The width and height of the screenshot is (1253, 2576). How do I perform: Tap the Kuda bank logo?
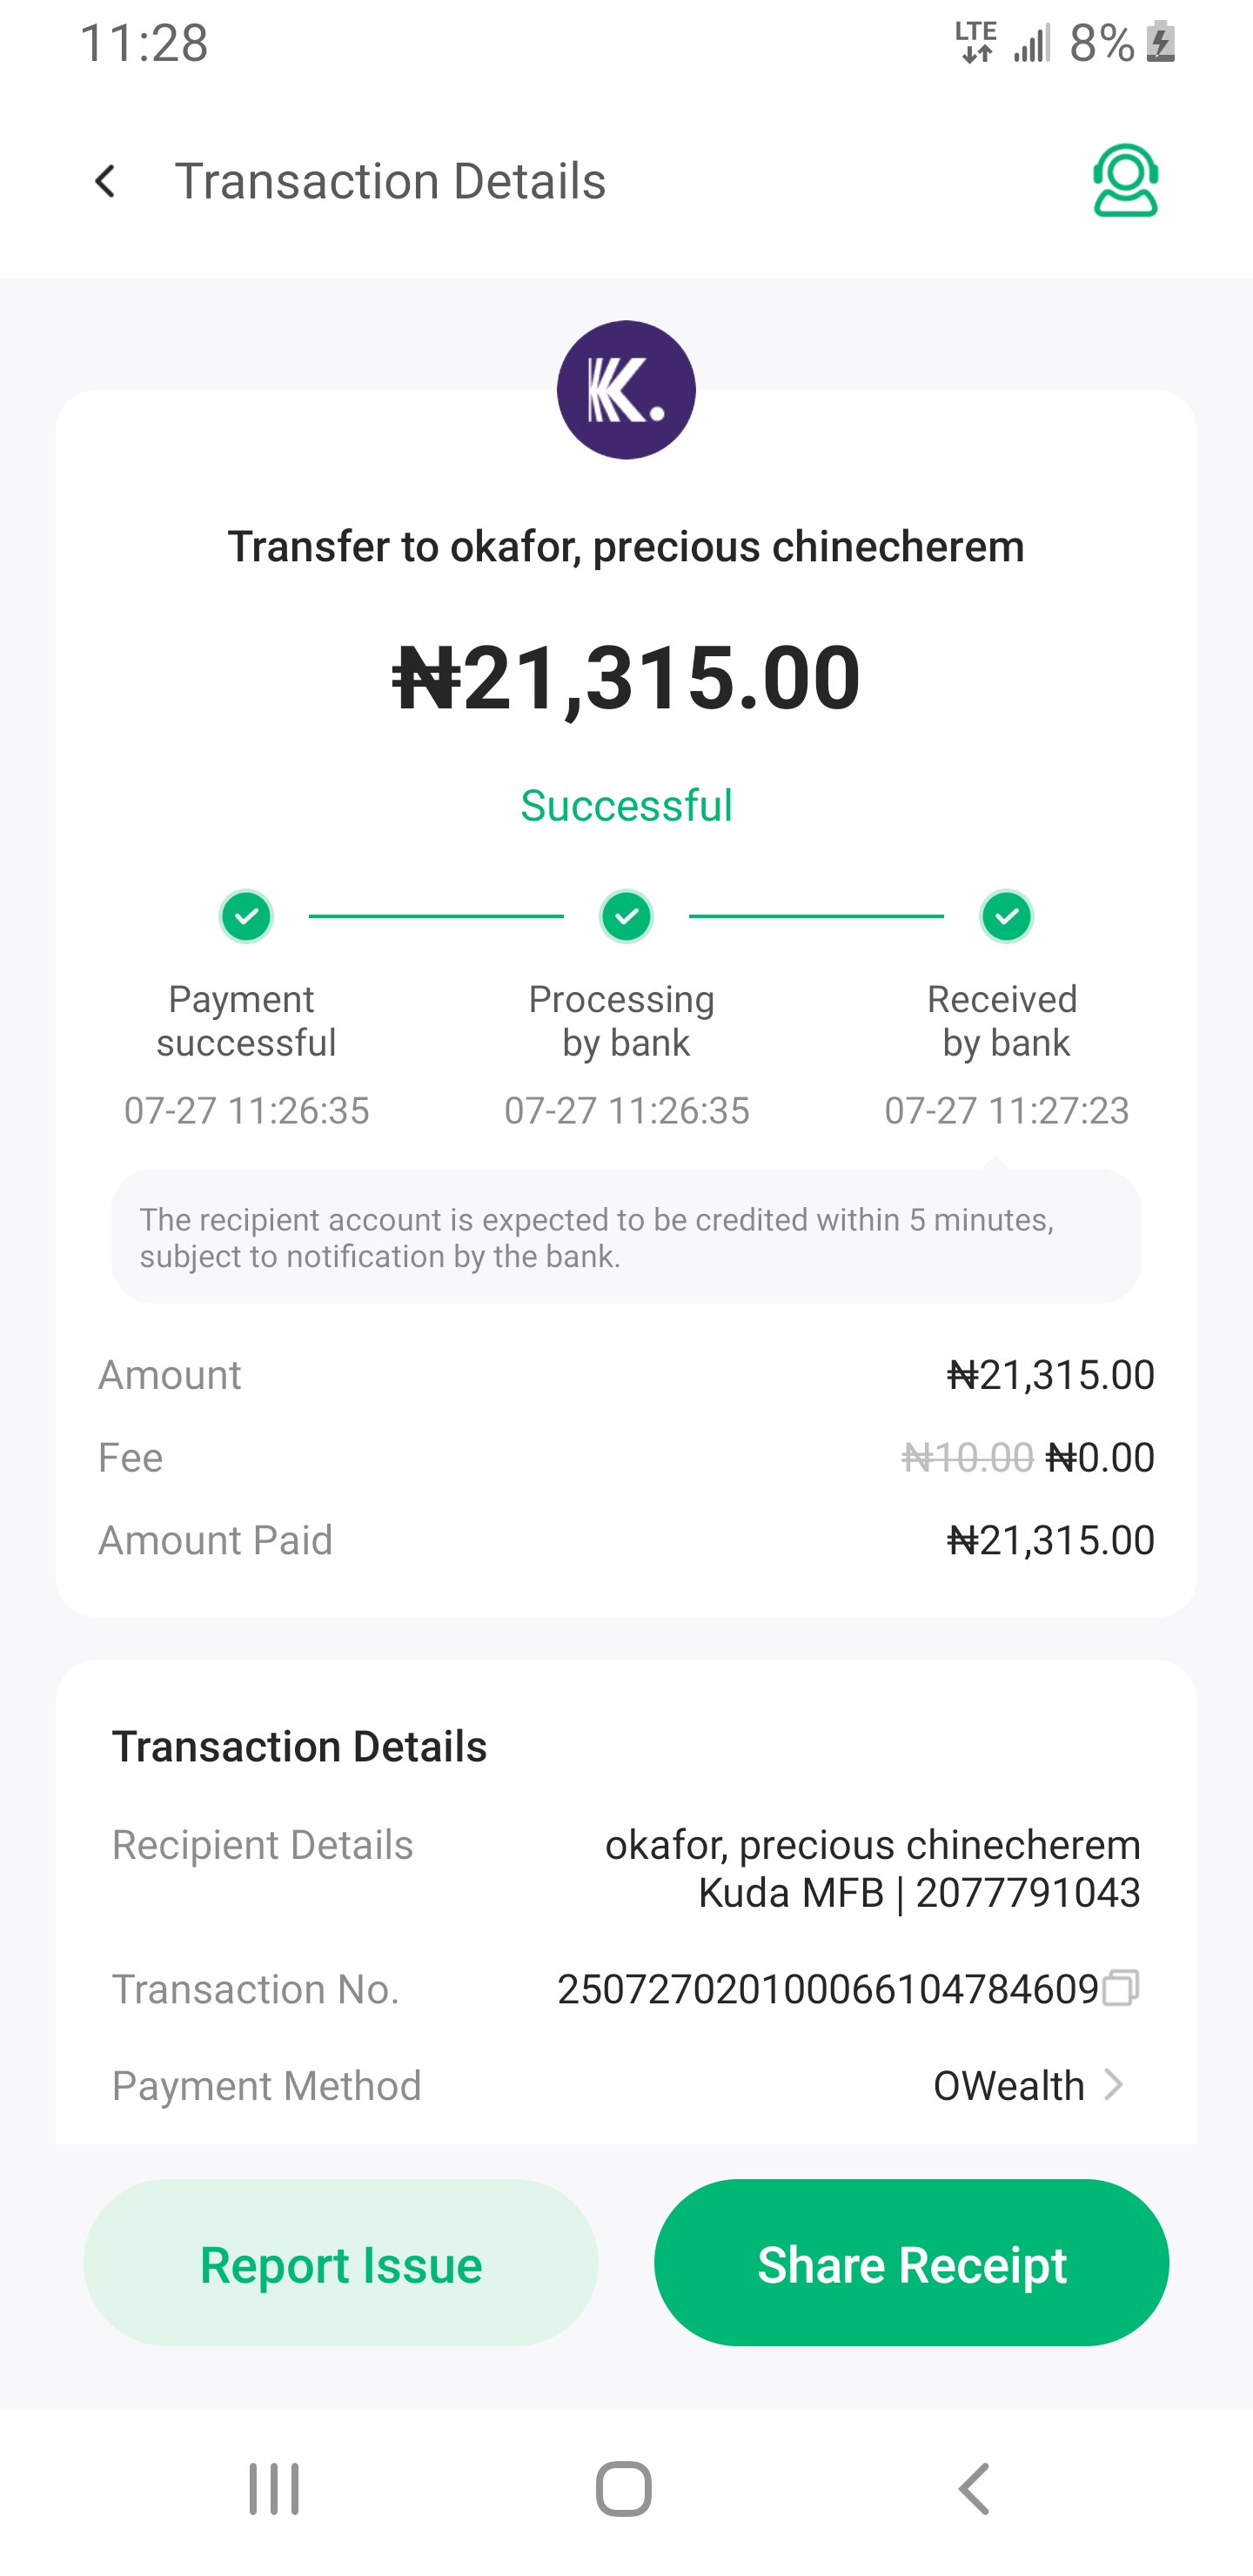click(x=626, y=389)
